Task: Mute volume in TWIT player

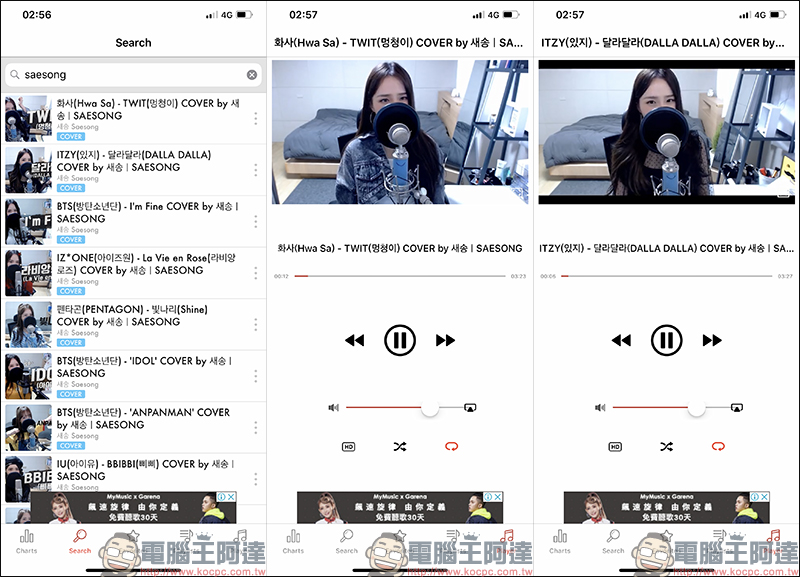Action: coord(334,408)
